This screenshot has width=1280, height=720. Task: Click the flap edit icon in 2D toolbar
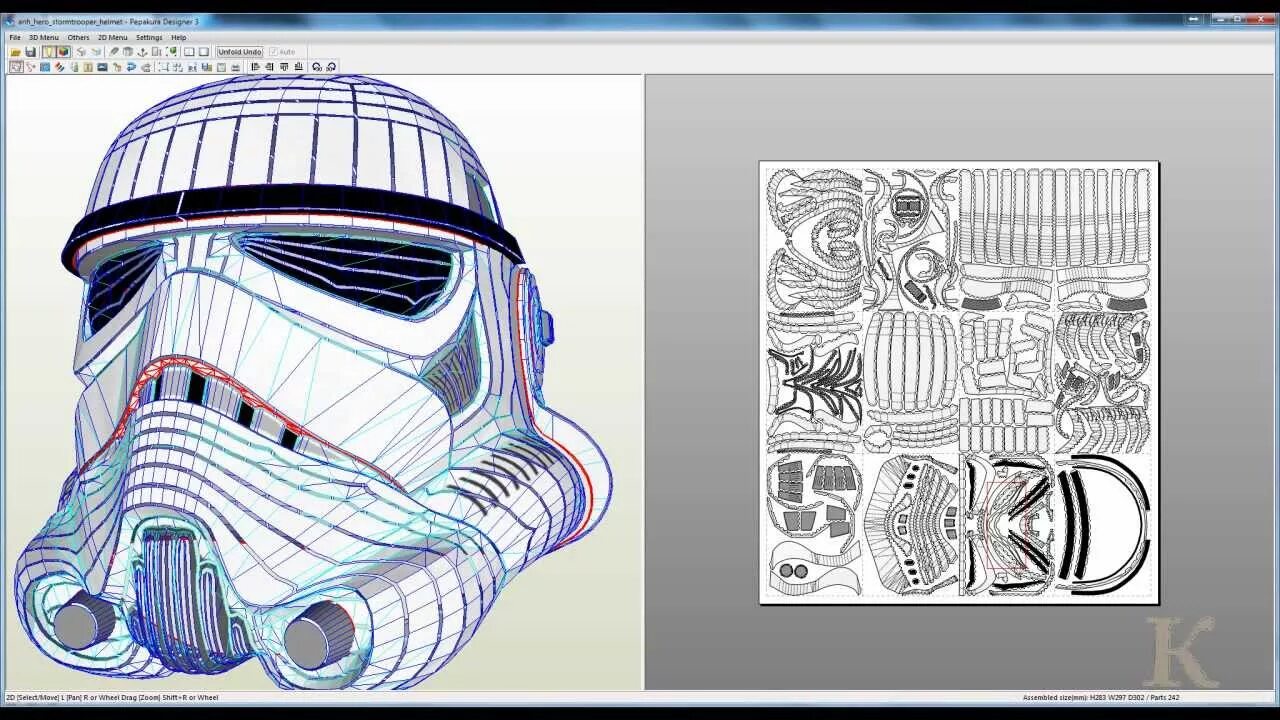click(74, 67)
